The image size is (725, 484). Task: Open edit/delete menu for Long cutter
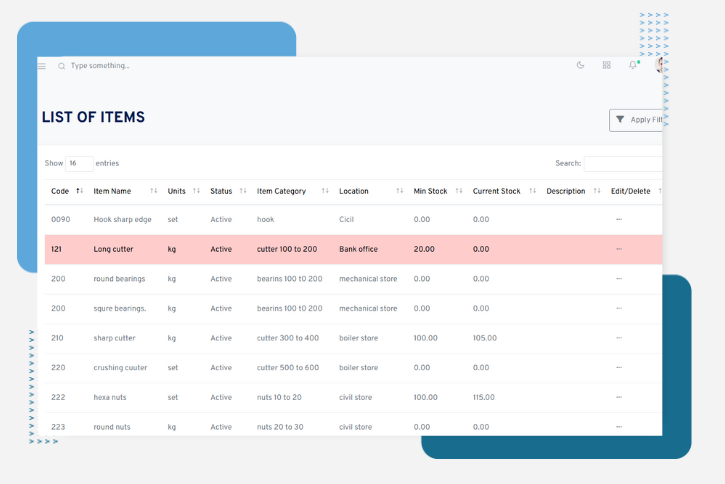pos(618,249)
